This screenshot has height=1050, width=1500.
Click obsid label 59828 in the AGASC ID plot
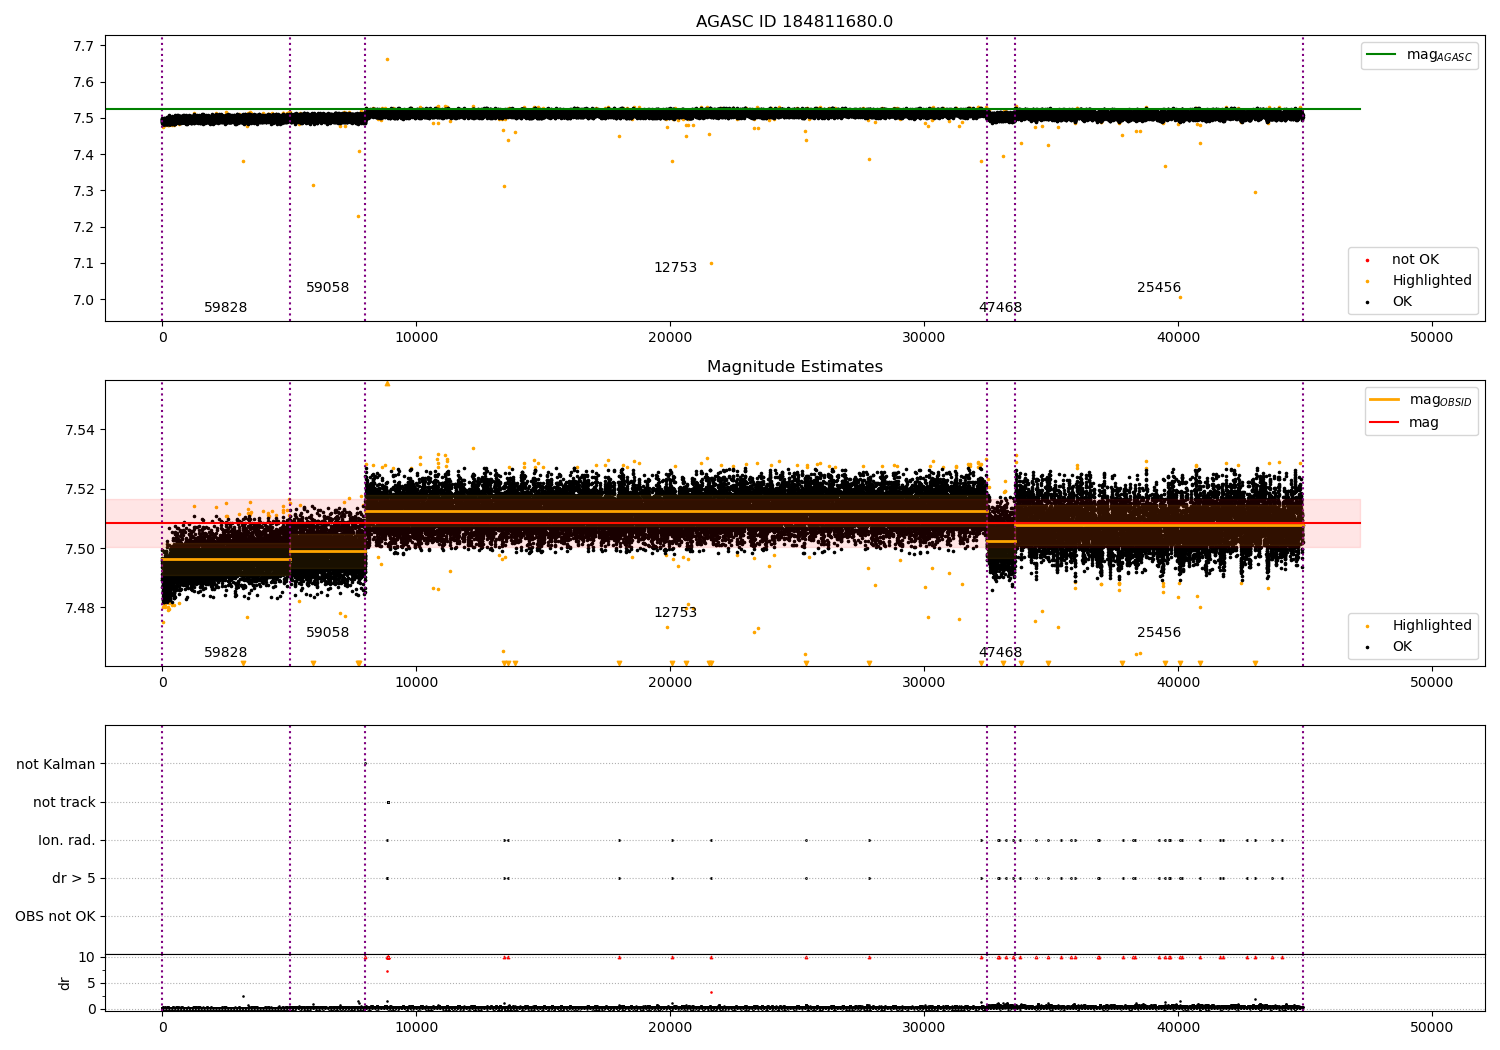pos(225,308)
